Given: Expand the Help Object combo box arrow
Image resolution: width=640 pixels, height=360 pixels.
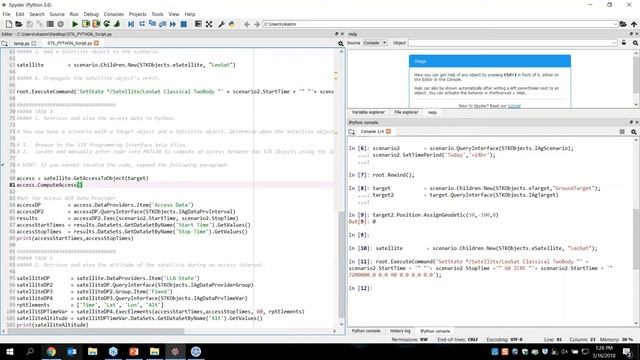Looking at the screenshot, I should click(614, 43).
